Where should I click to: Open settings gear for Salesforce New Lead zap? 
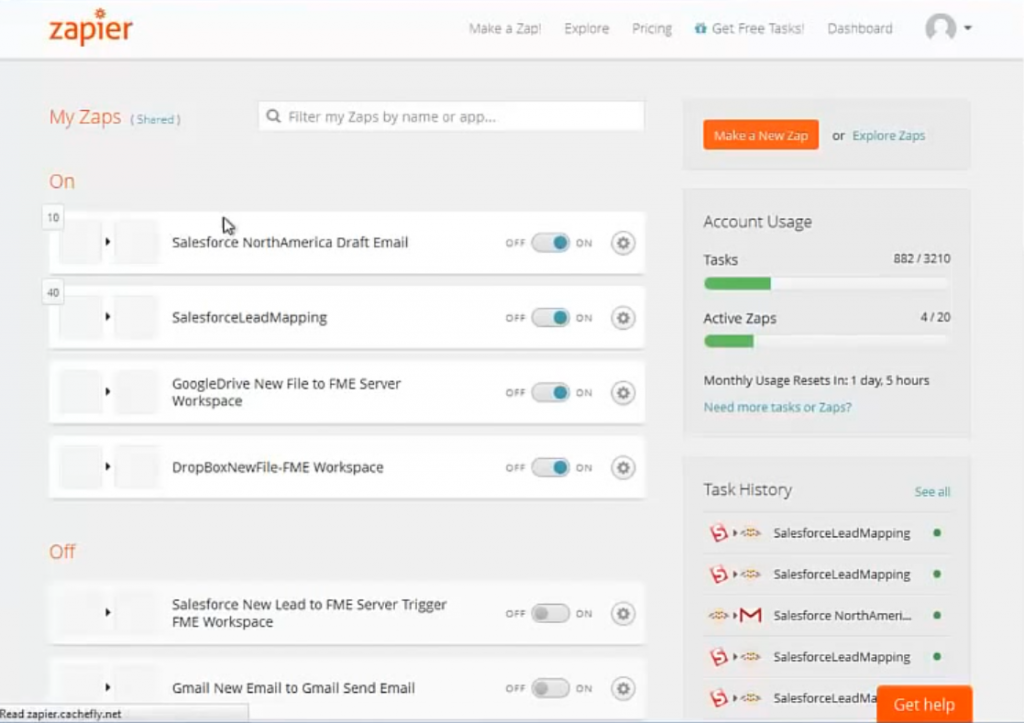pos(623,613)
